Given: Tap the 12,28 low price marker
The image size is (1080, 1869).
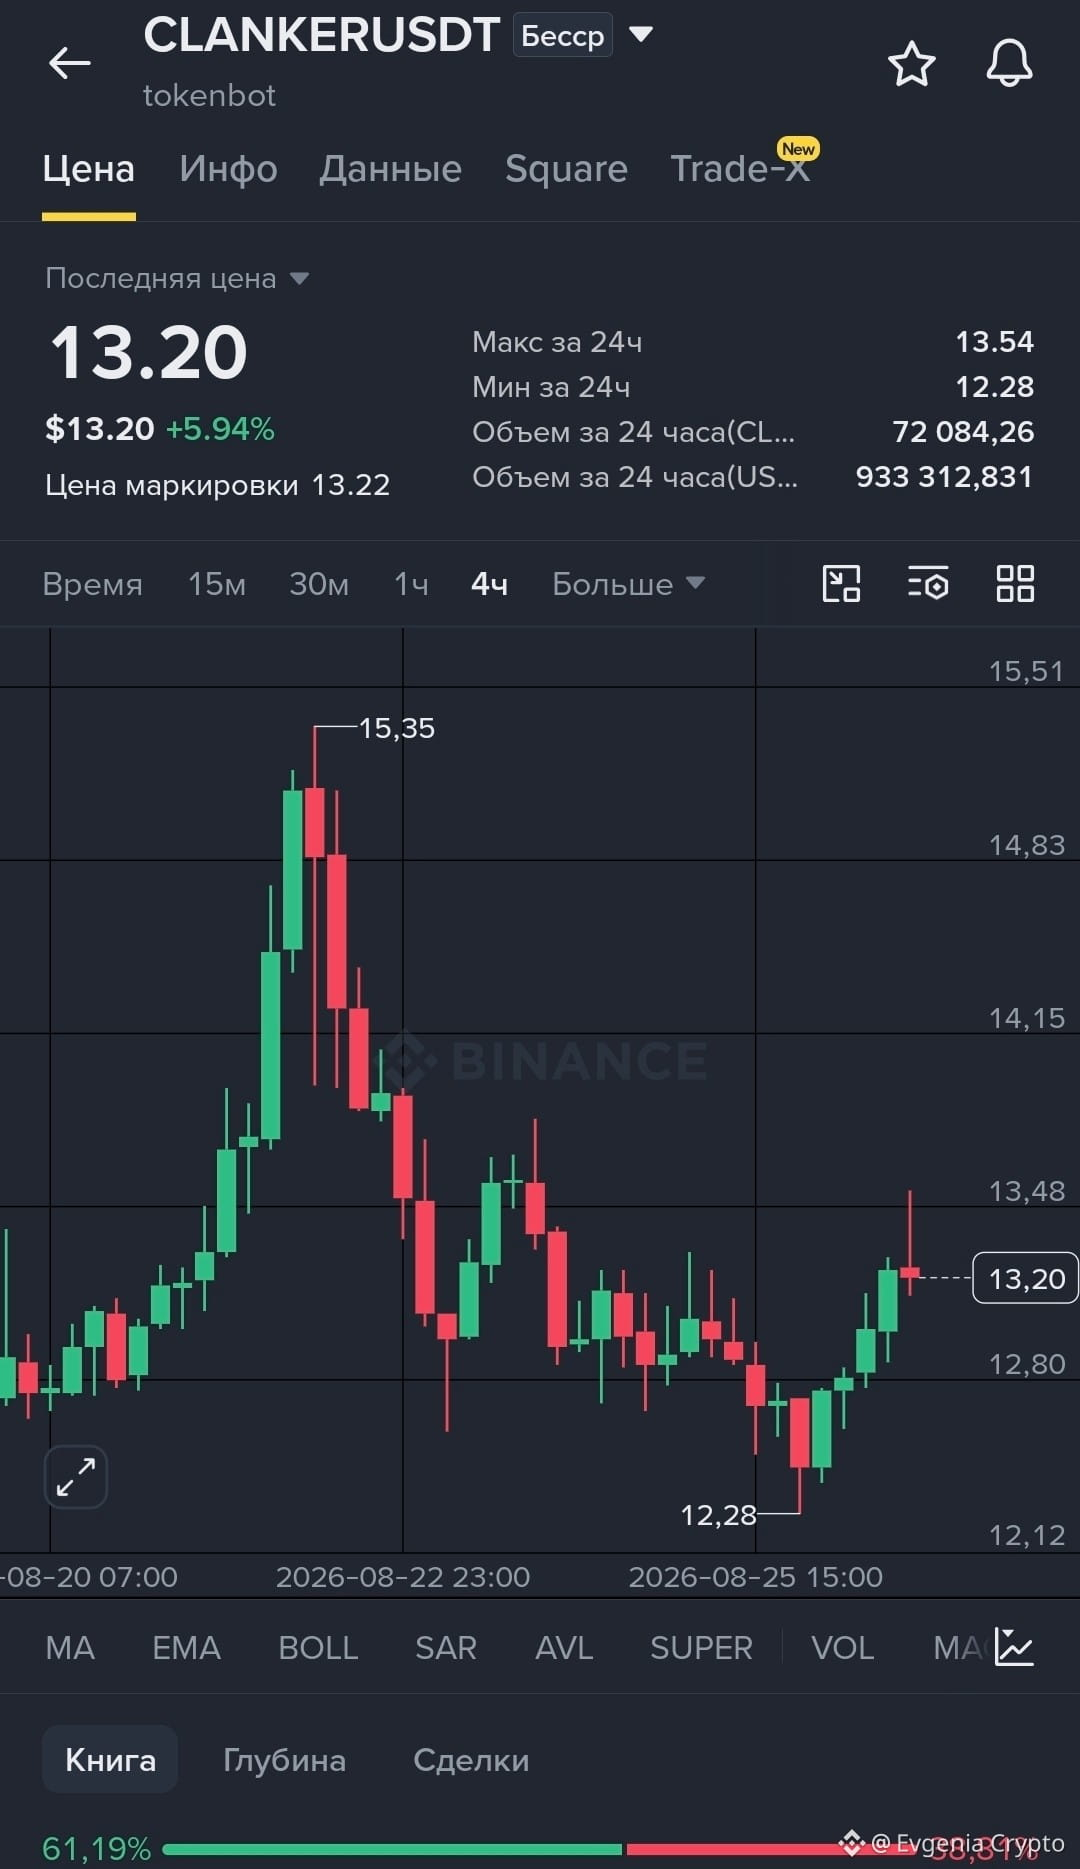Looking at the screenshot, I should [718, 1515].
